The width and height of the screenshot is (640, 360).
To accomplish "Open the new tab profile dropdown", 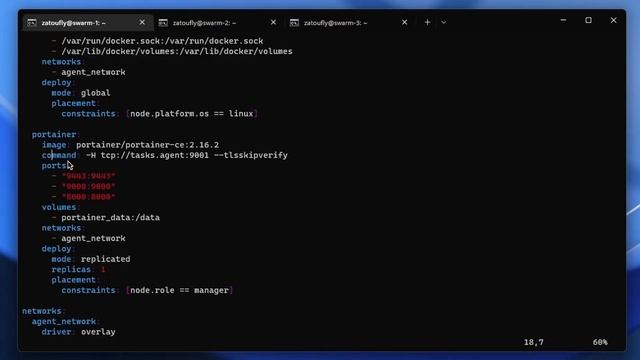I will pyautogui.click(x=444, y=22).
